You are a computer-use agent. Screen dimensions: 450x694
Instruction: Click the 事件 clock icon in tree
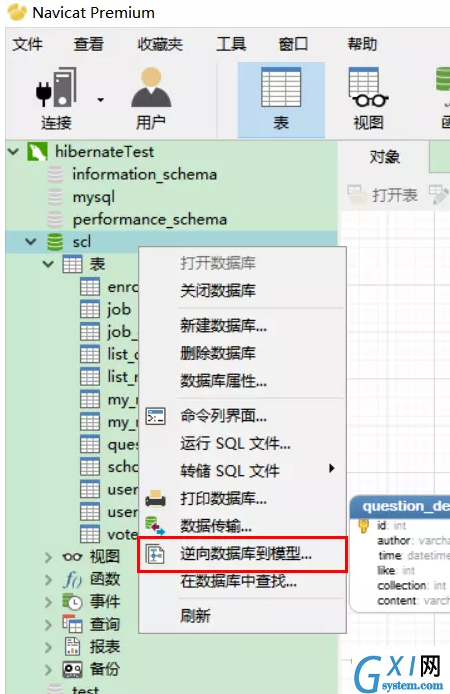[x=72, y=602]
